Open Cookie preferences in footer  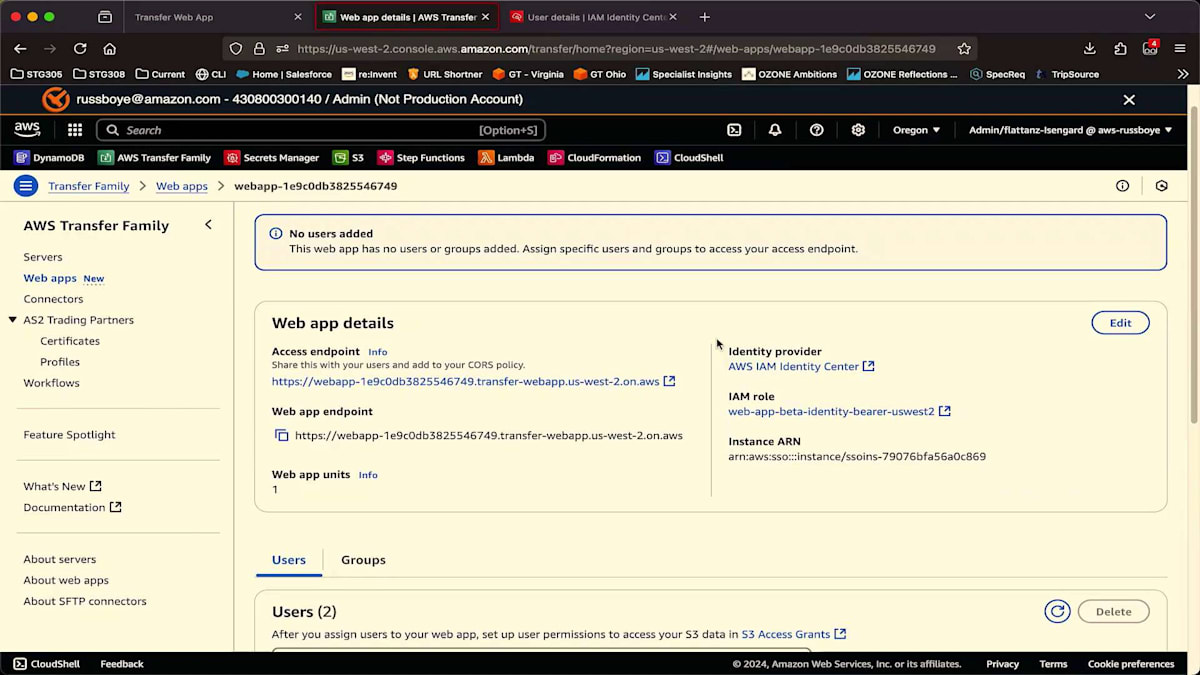[x=1131, y=664]
